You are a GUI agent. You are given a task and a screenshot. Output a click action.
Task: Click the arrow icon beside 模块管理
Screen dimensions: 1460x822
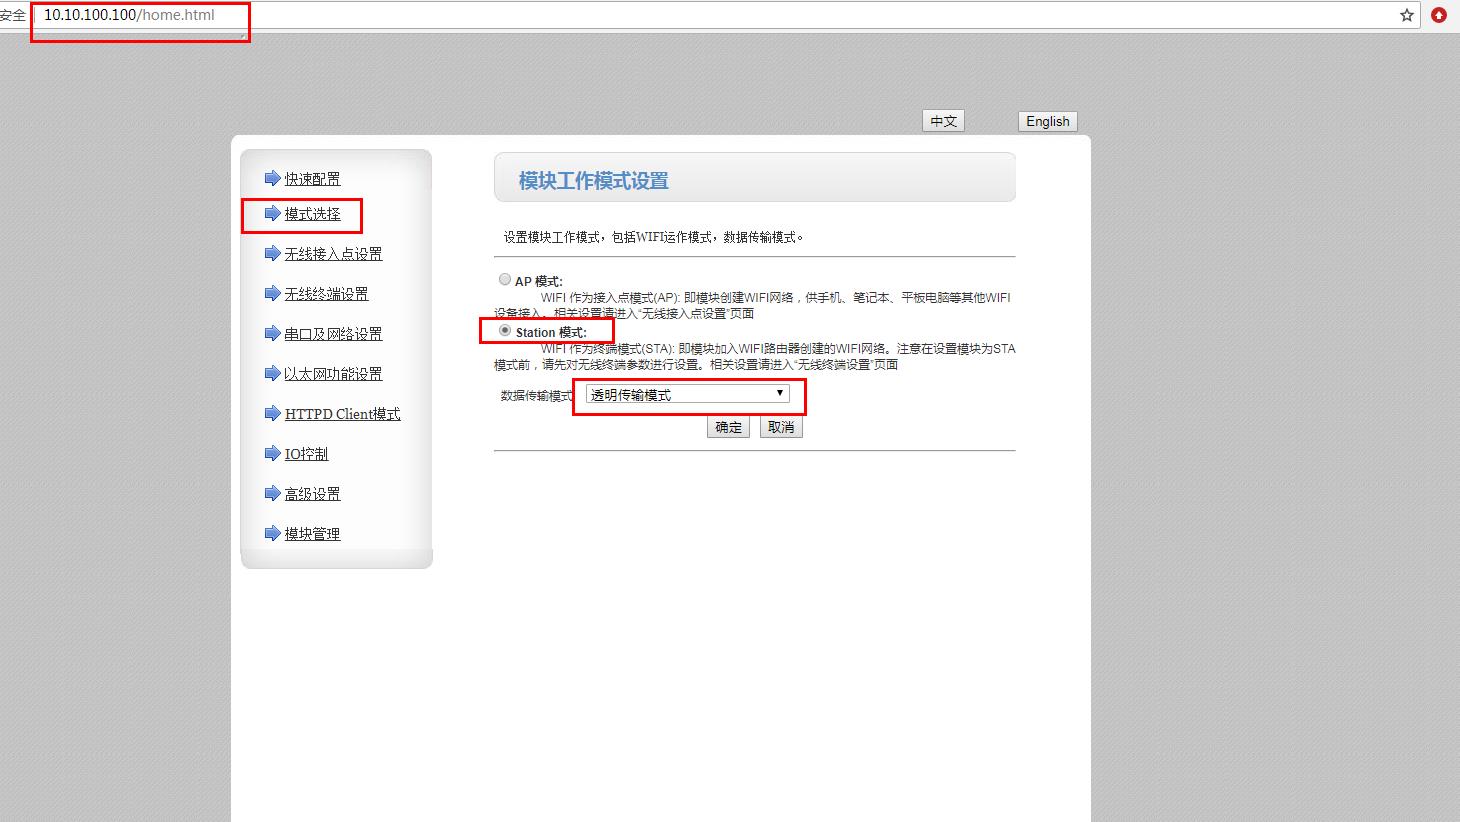pyautogui.click(x=272, y=533)
